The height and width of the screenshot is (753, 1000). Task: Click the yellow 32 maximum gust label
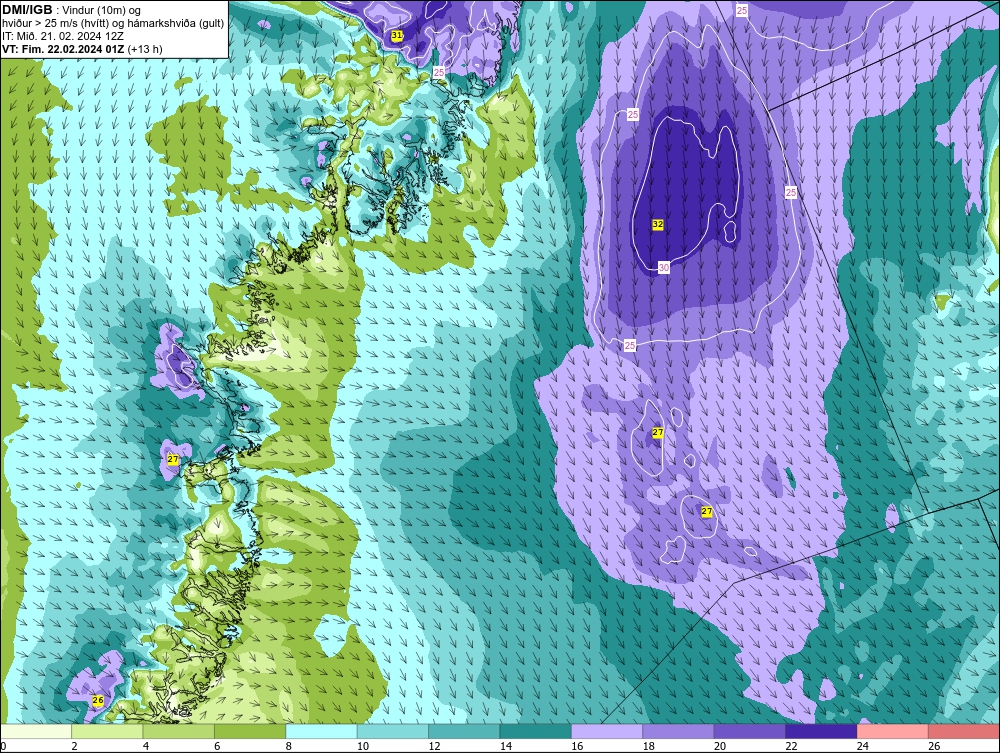(x=658, y=224)
